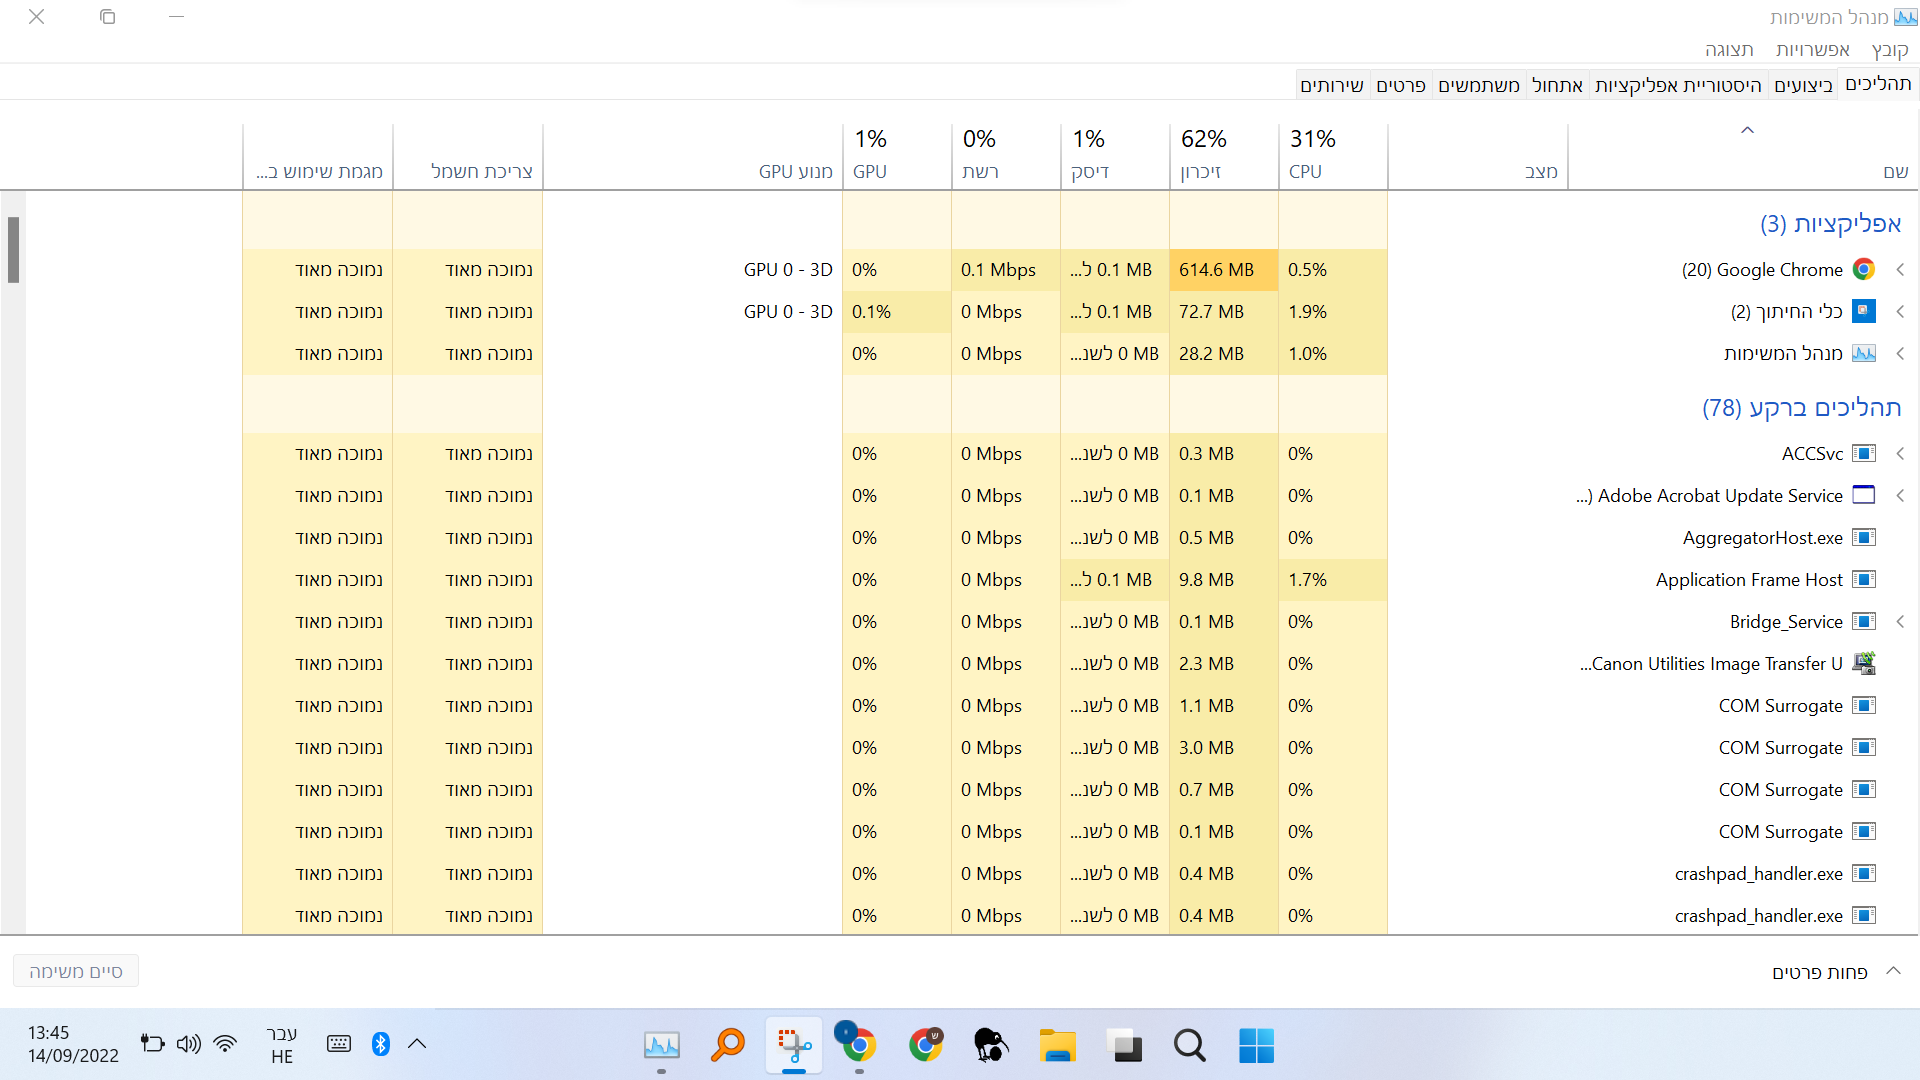
Task: Expand the ACCSvc process row
Action: [x=1900, y=454]
